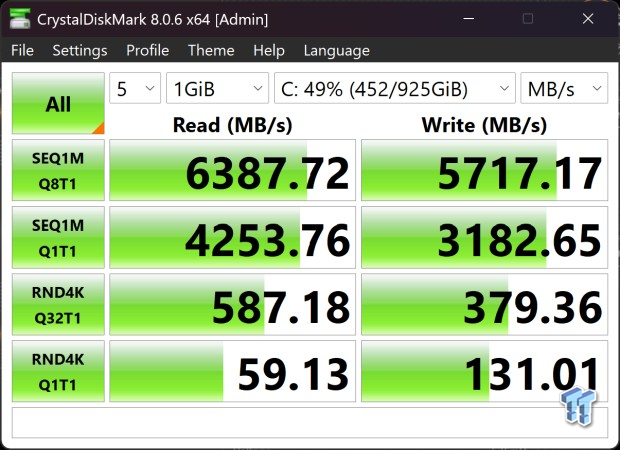Click the CrystalDiskMark app icon in title bar
This screenshot has width=620, height=450.
(x=20, y=19)
